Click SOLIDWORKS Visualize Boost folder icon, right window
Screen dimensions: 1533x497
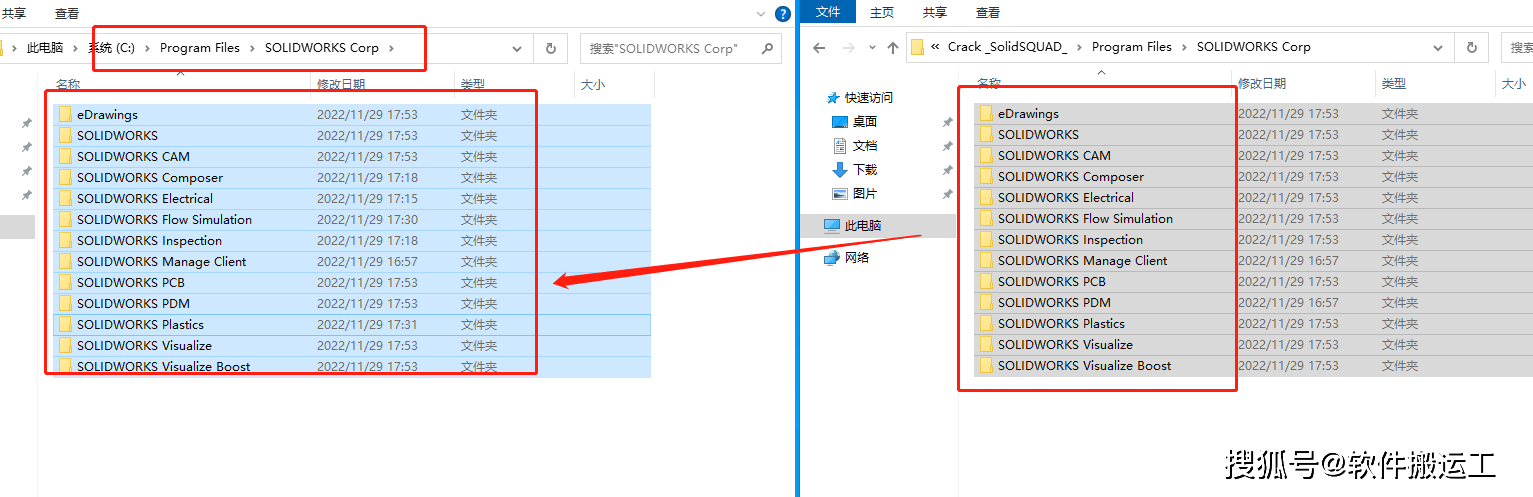tap(987, 366)
